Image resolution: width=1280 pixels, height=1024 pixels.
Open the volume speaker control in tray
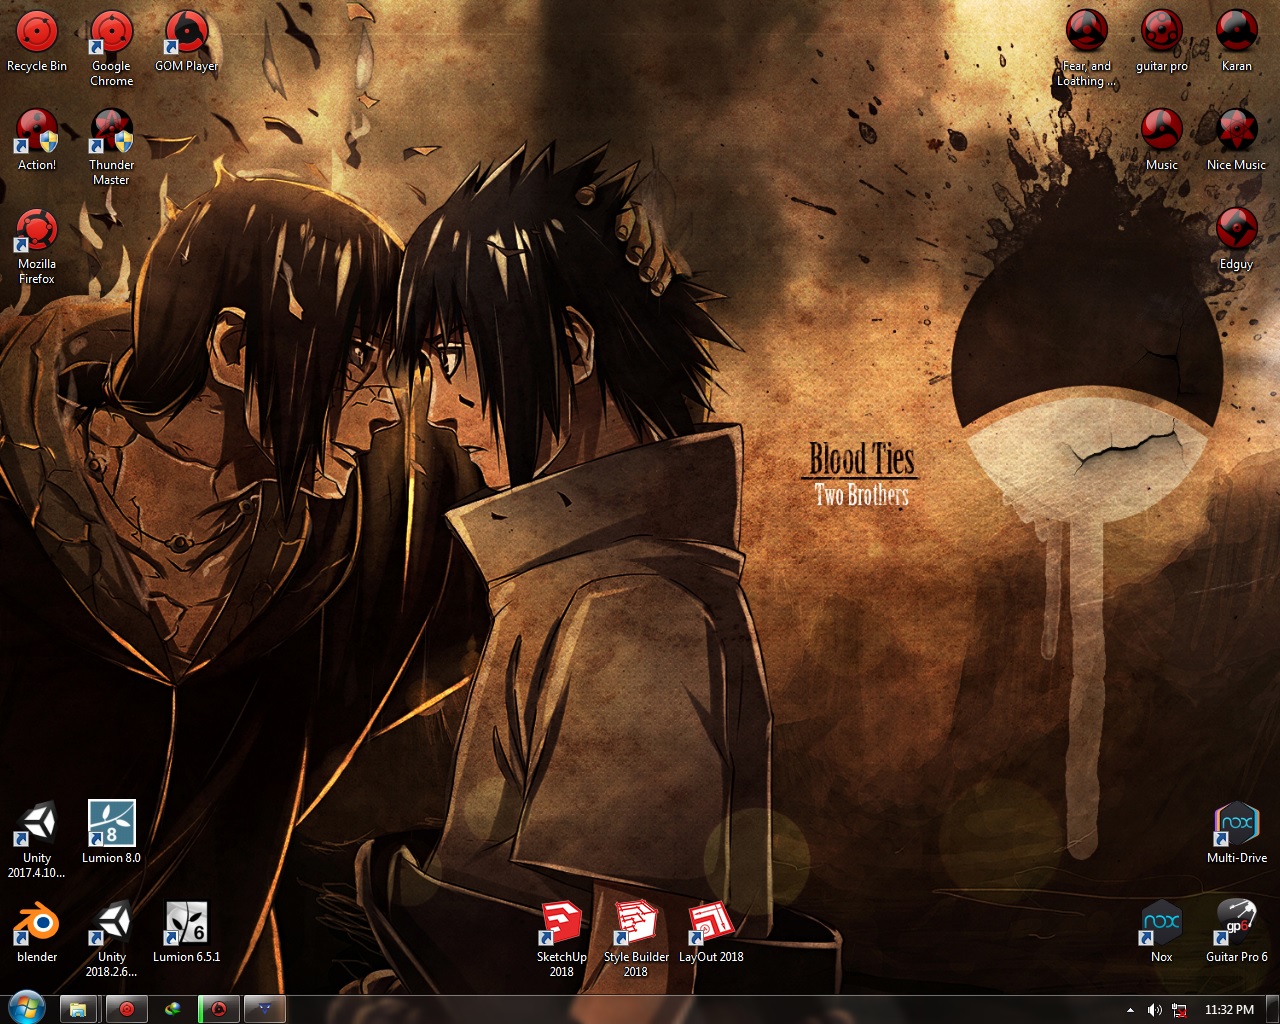(x=1154, y=1010)
